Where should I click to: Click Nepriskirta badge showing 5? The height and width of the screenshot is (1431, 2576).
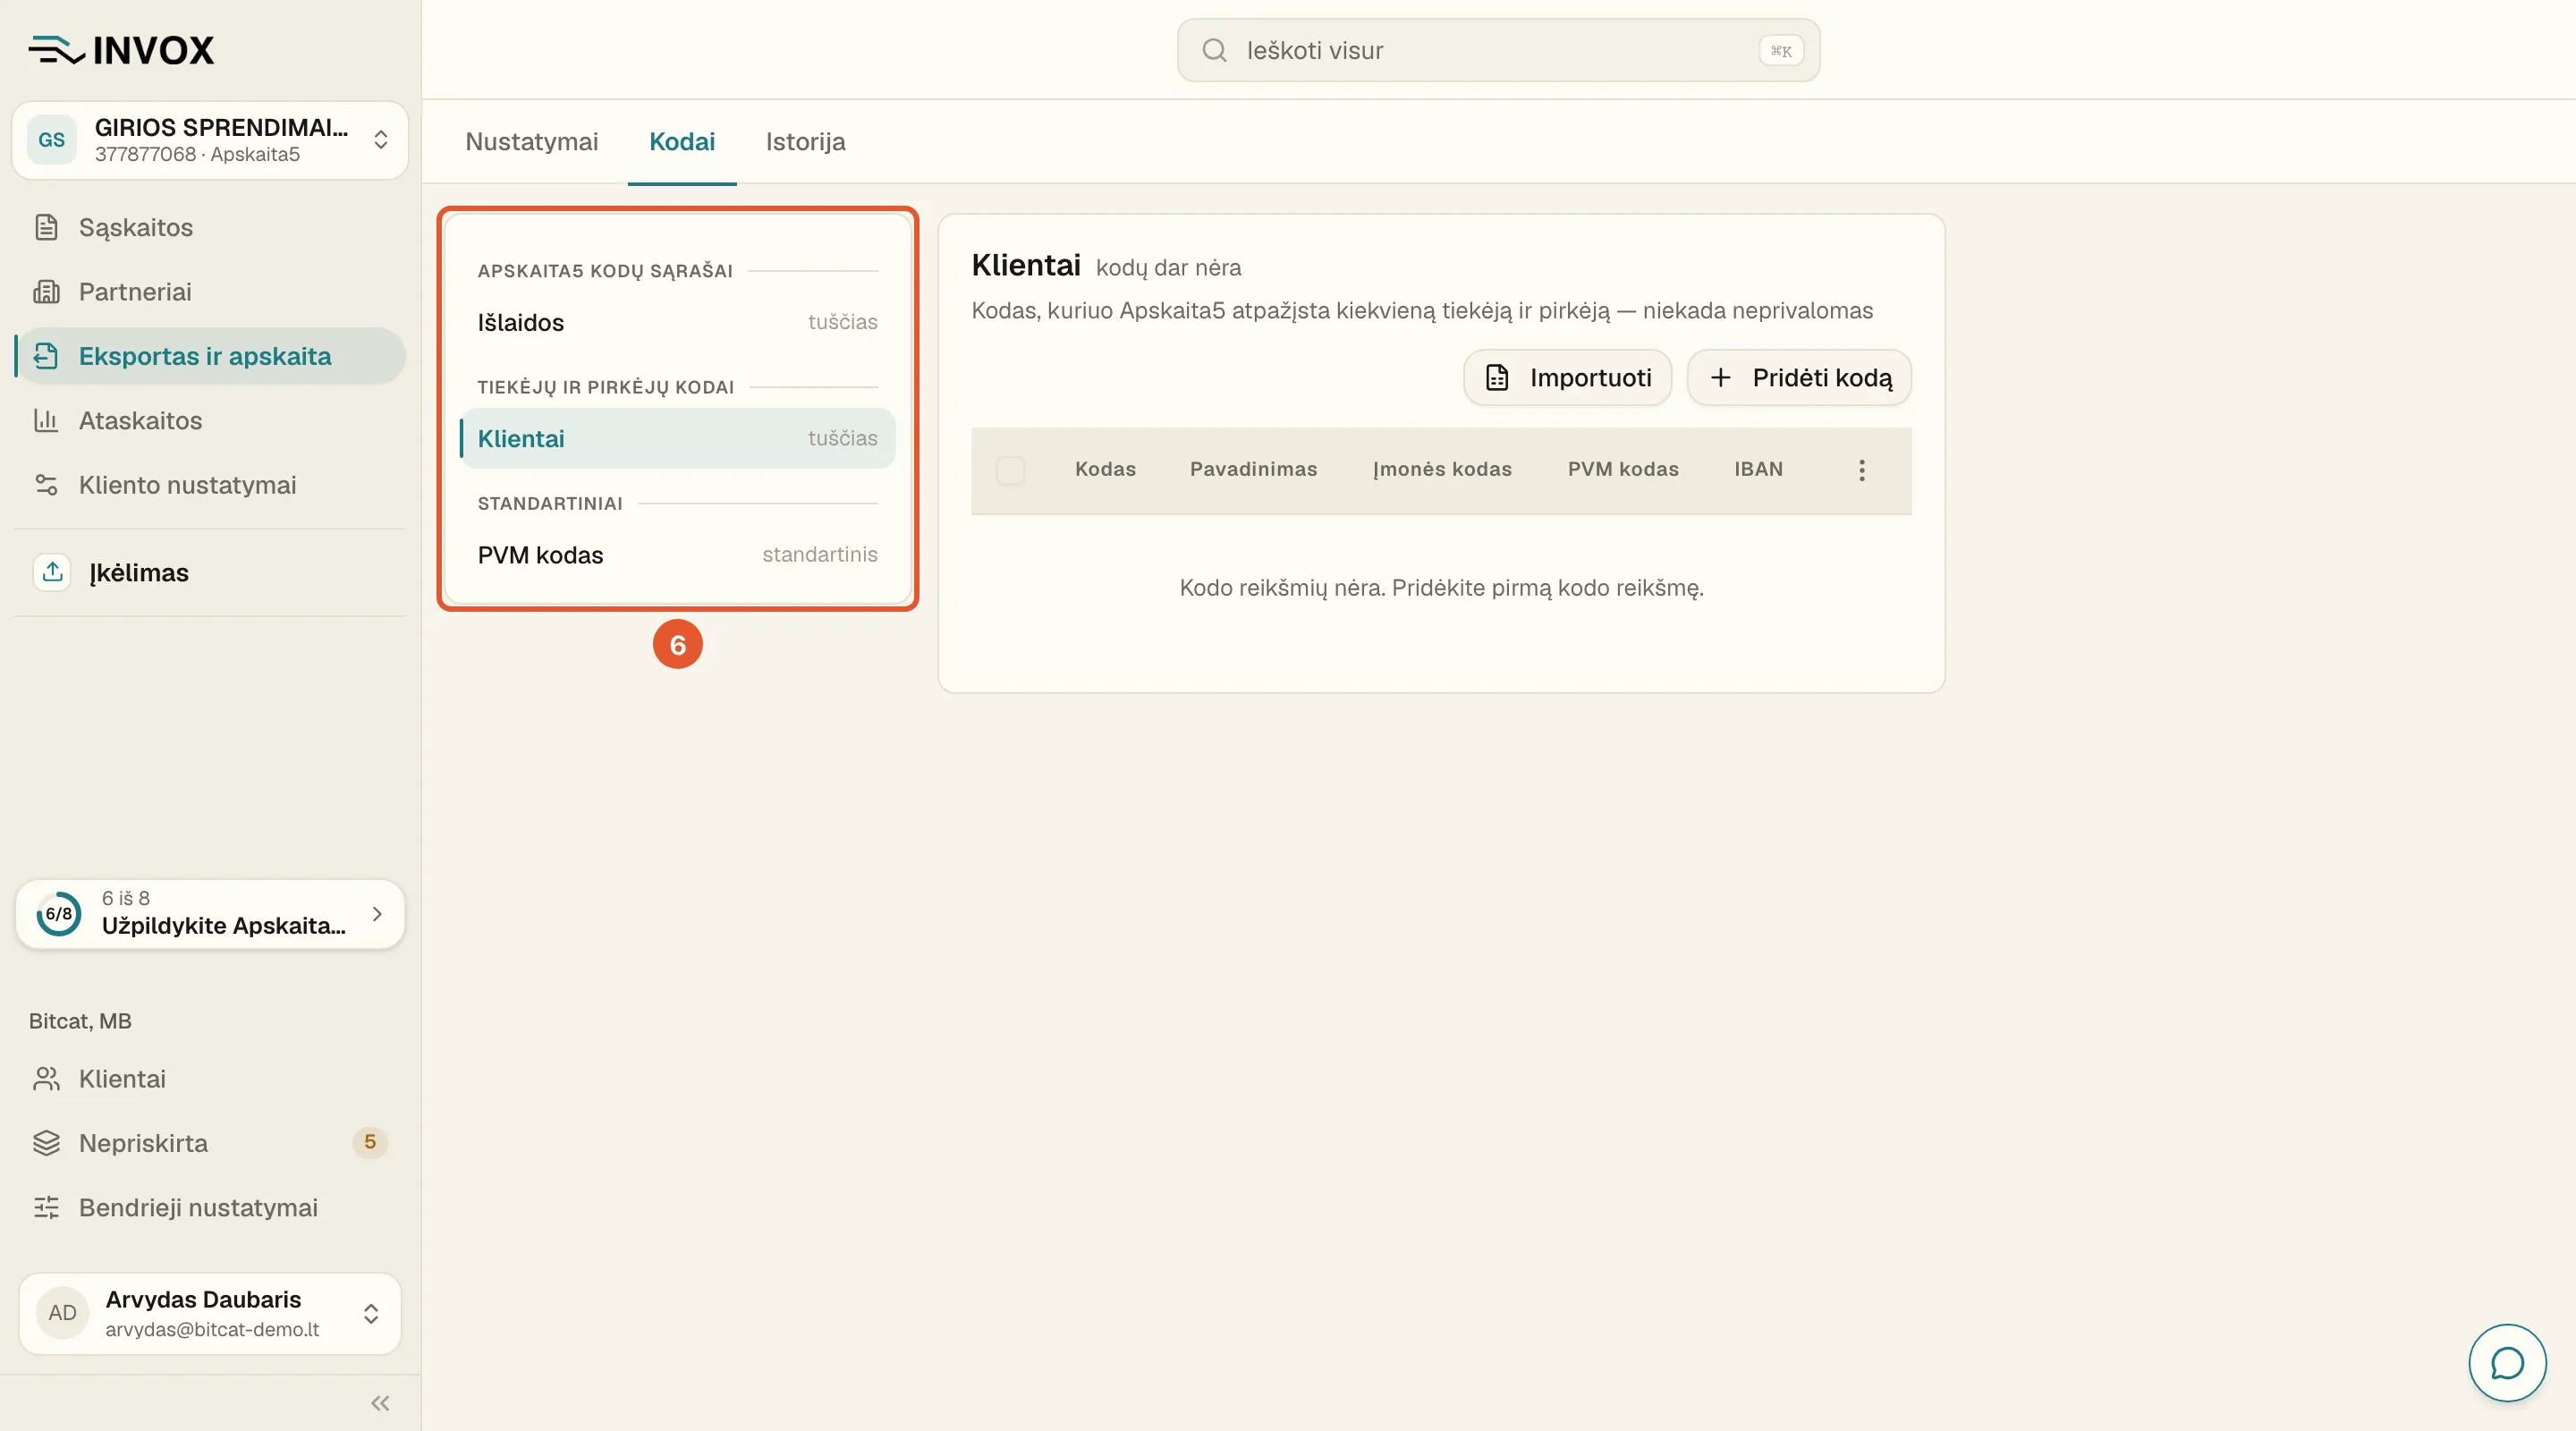pos(369,1142)
